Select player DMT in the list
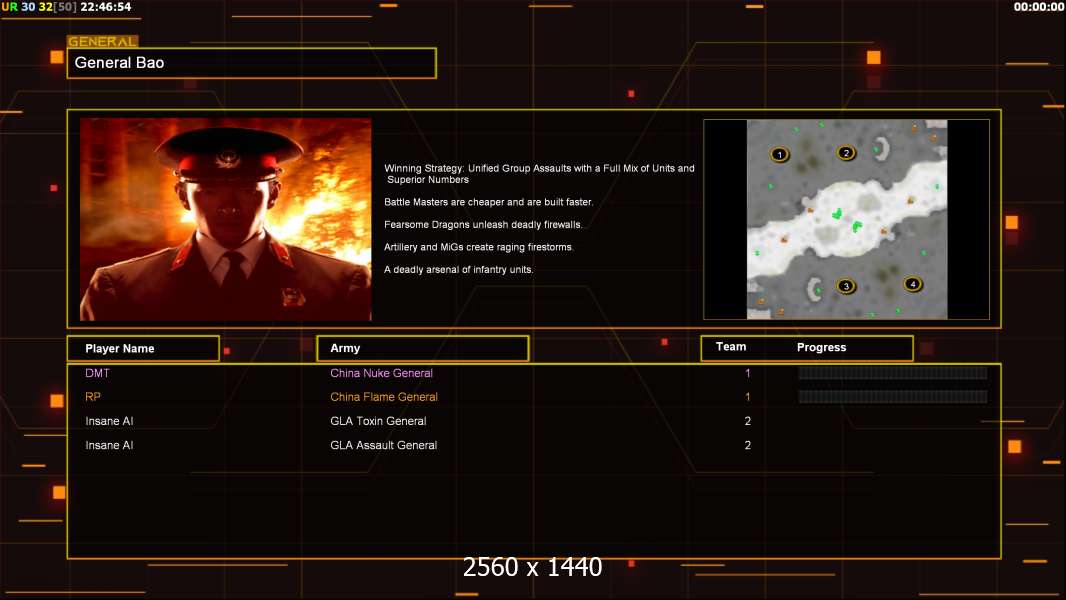The width and height of the screenshot is (1066, 600). click(97, 373)
